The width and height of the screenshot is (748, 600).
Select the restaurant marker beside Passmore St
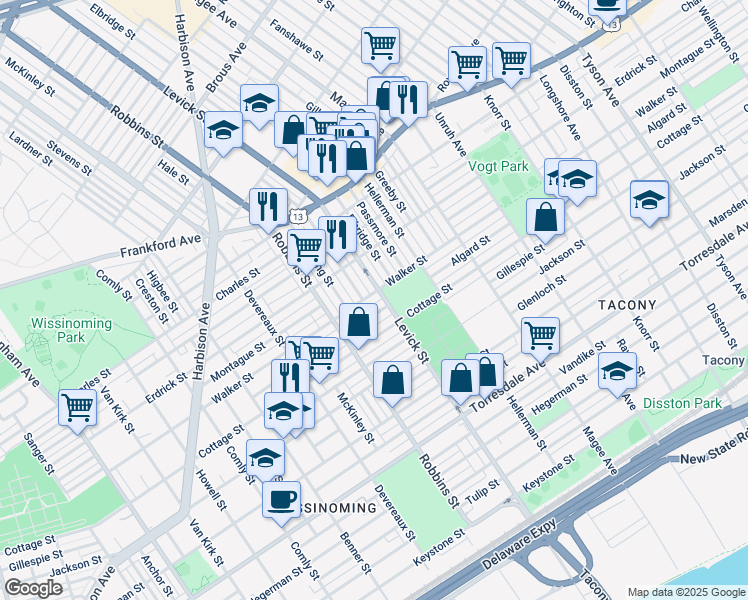point(337,236)
